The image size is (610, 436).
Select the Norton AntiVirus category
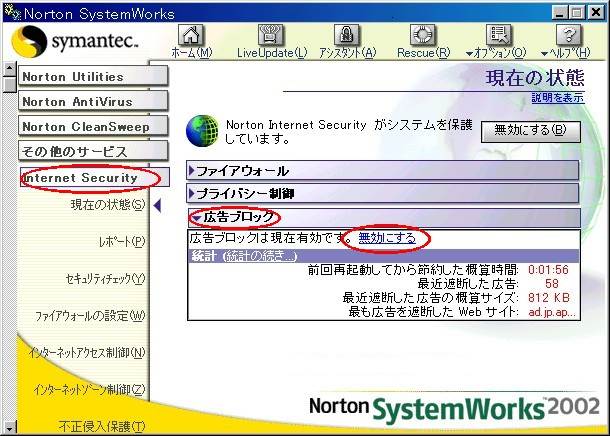click(93, 101)
